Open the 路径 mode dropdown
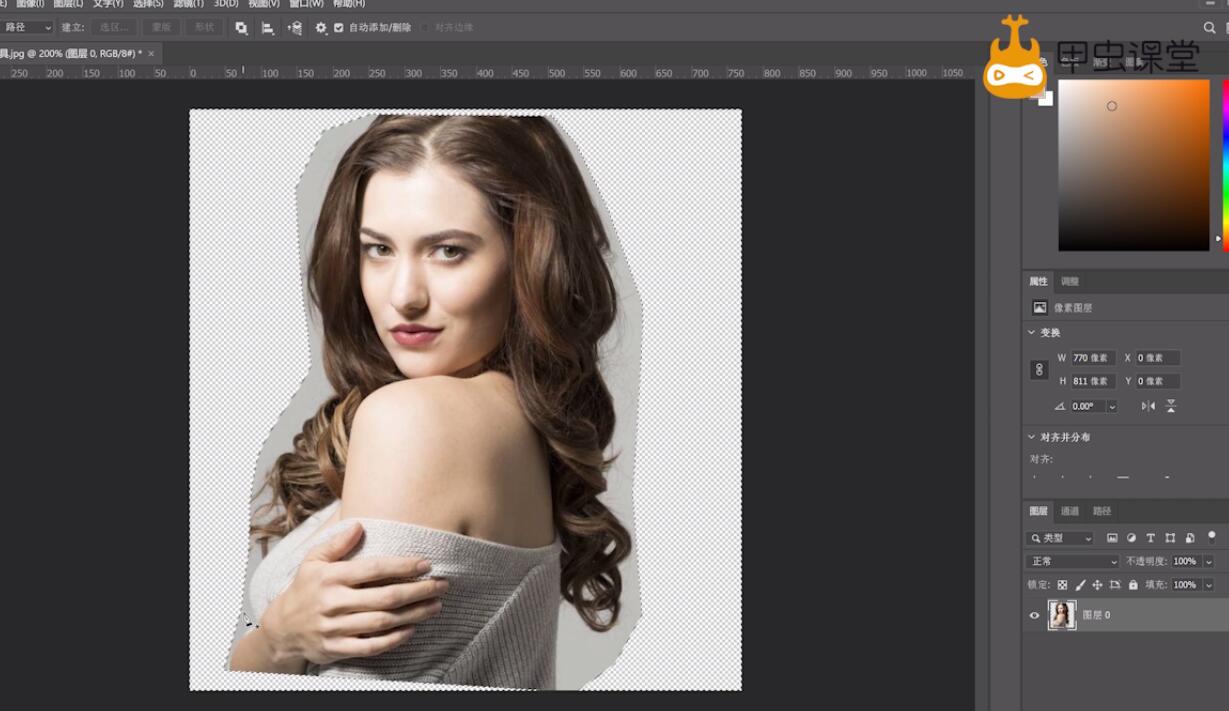The height and width of the screenshot is (711, 1229). click(27, 28)
